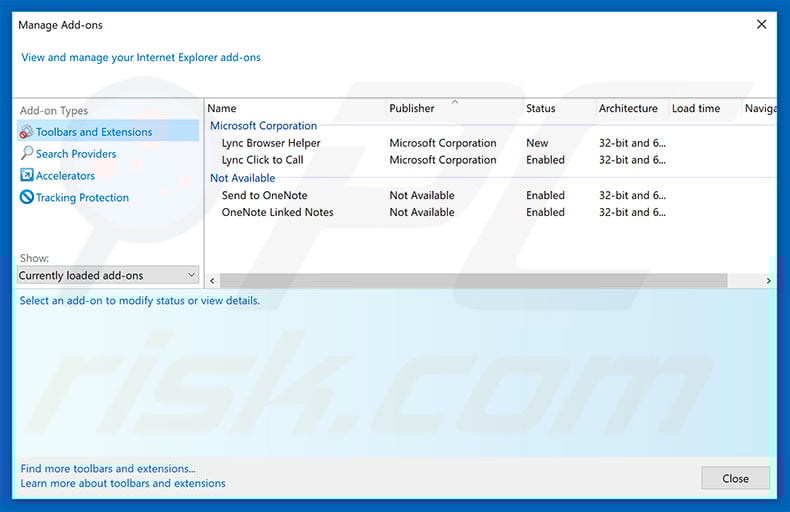Viewport: 790px width, 512px height.
Task: Click the Accelerators arrow icon
Action: (27, 175)
